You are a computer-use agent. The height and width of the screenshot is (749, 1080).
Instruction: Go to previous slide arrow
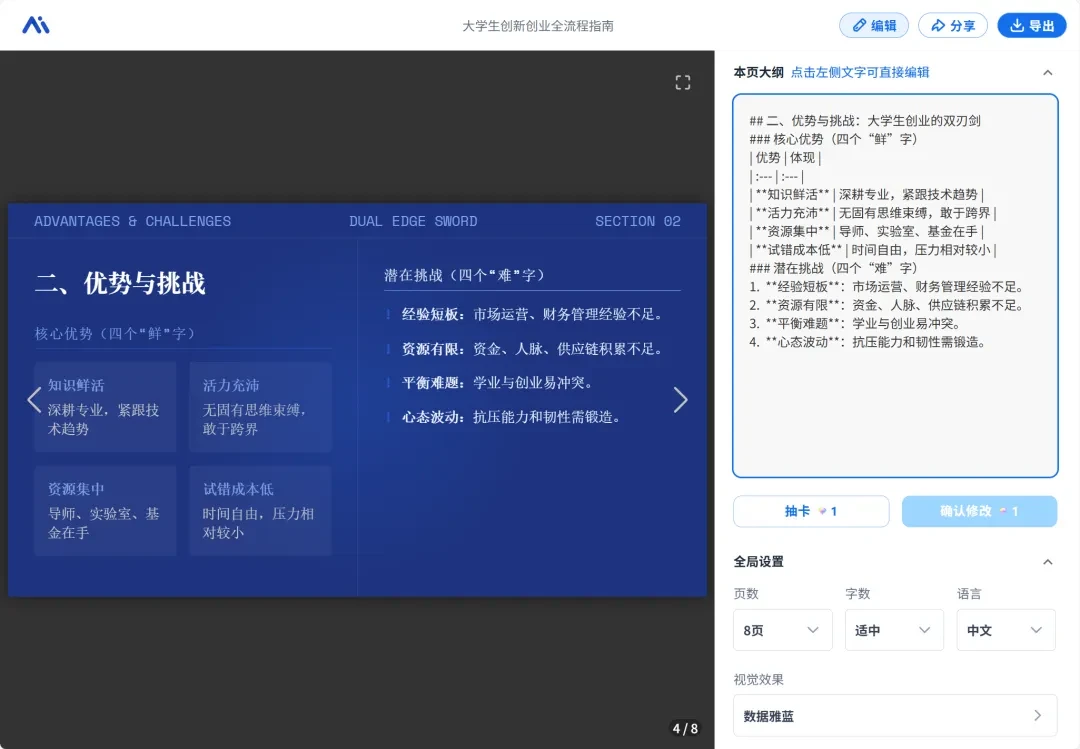(34, 400)
